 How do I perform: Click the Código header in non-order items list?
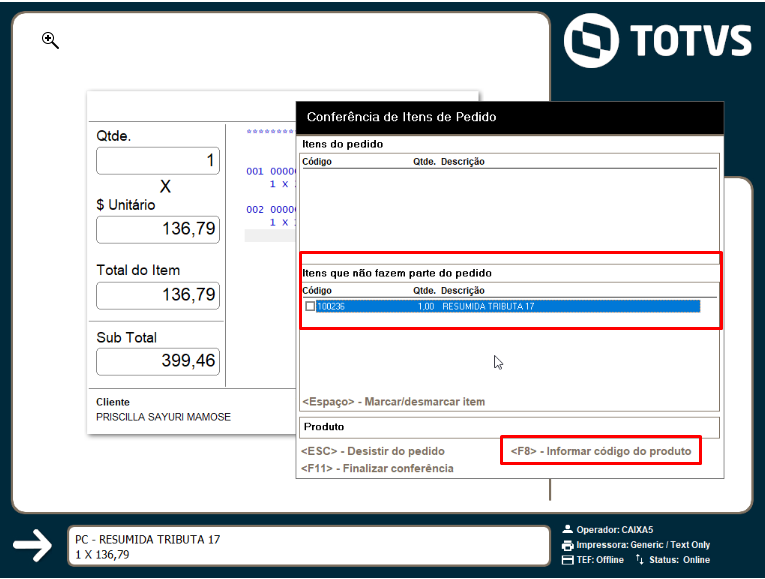tap(317, 291)
